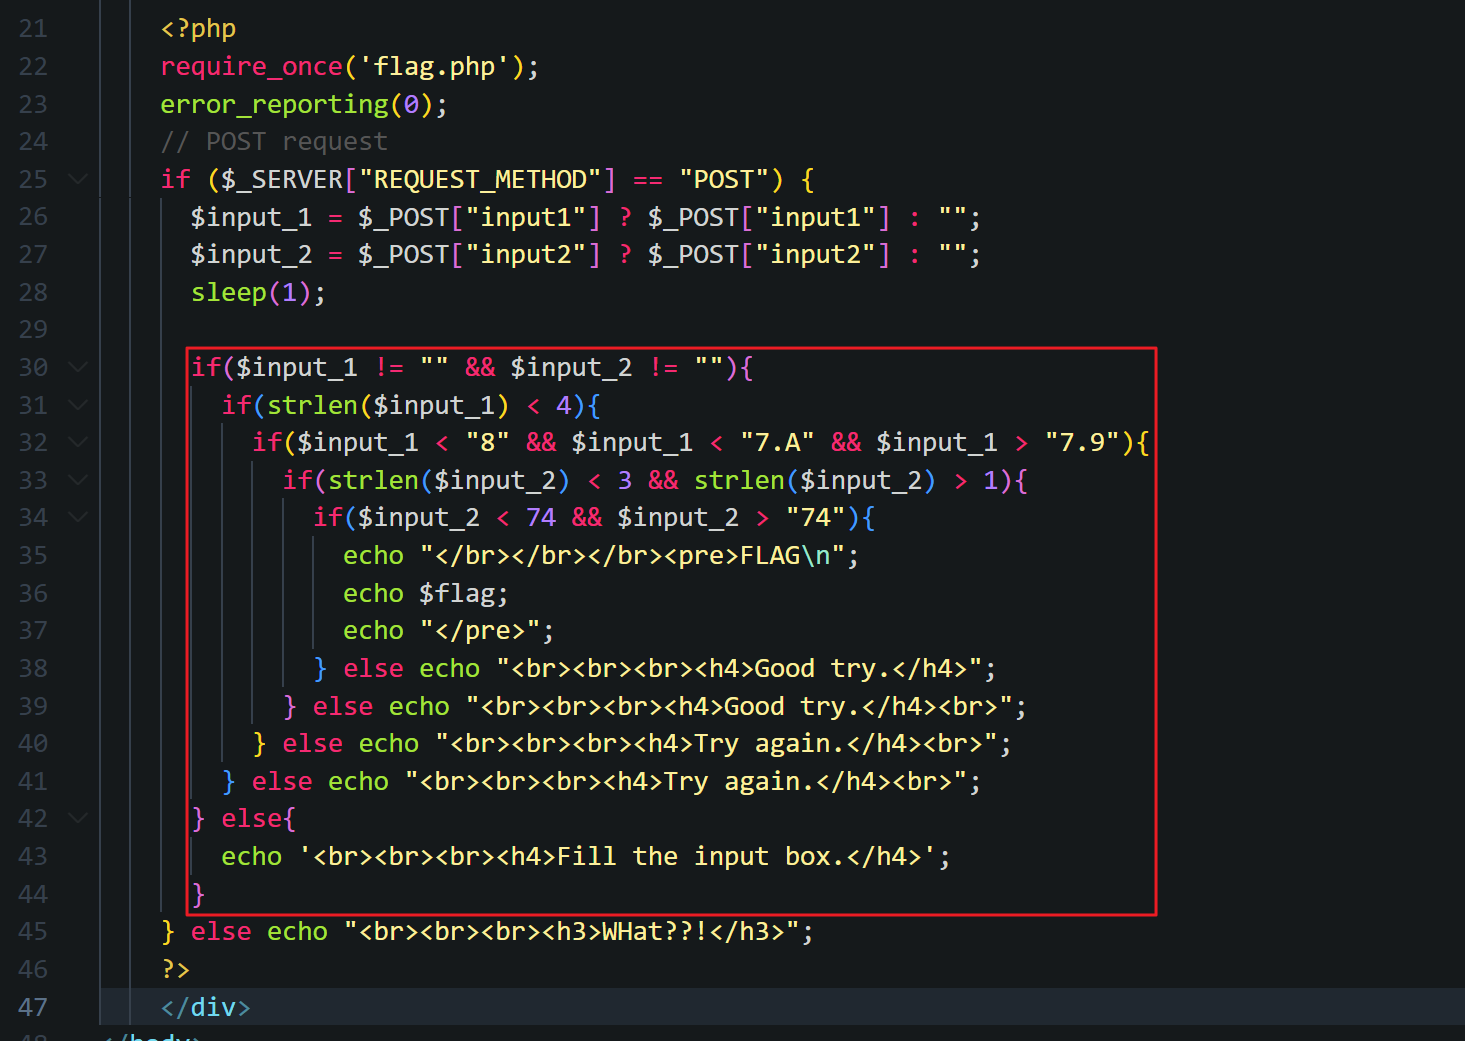The height and width of the screenshot is (1041, 1465).
Task: Click the "REQUEST_METHOD" string
Action: click(x=480, y=180)
